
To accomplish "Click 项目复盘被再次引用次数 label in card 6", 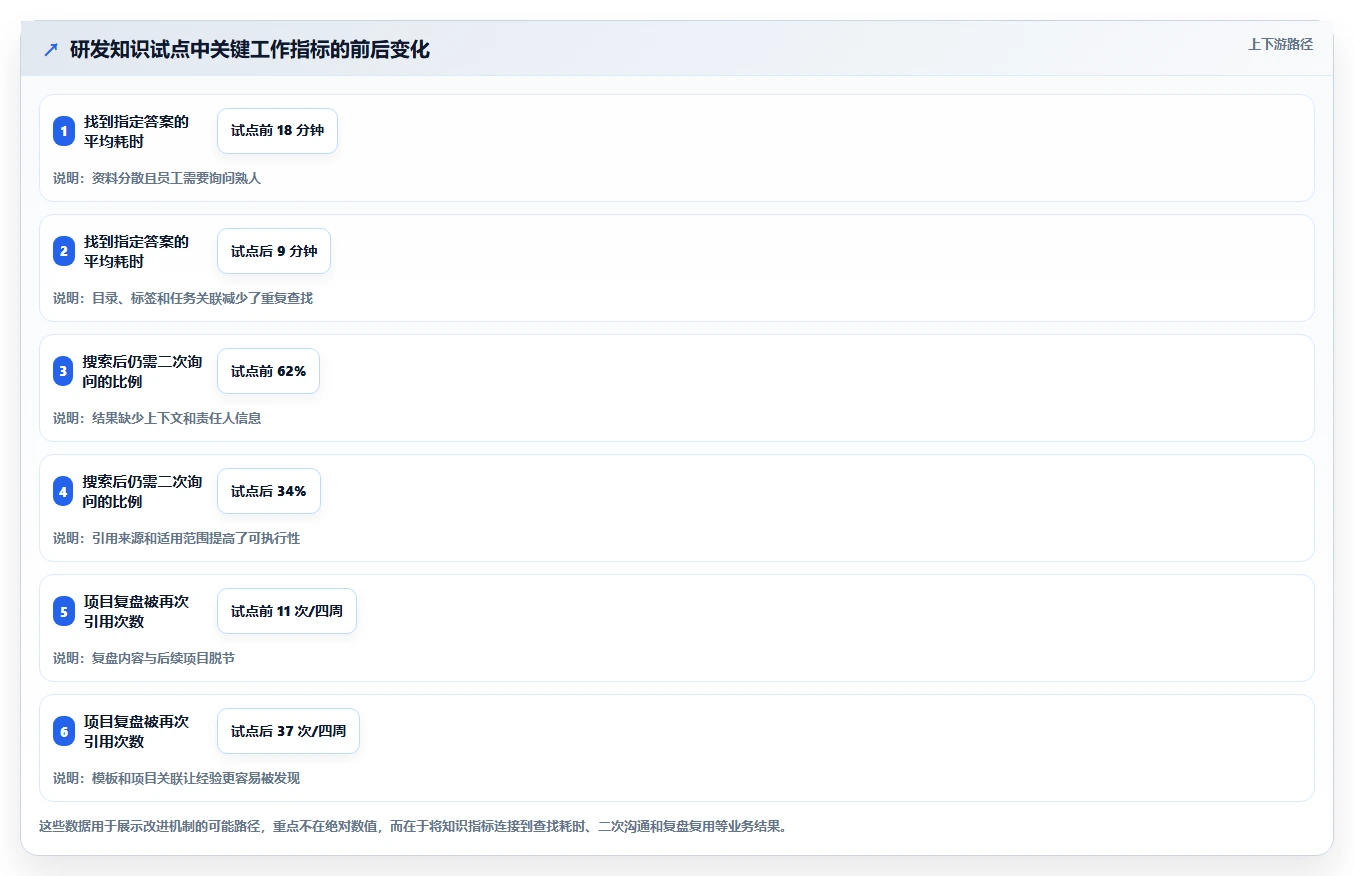I will pyautogui.click(x=136, y=731).
